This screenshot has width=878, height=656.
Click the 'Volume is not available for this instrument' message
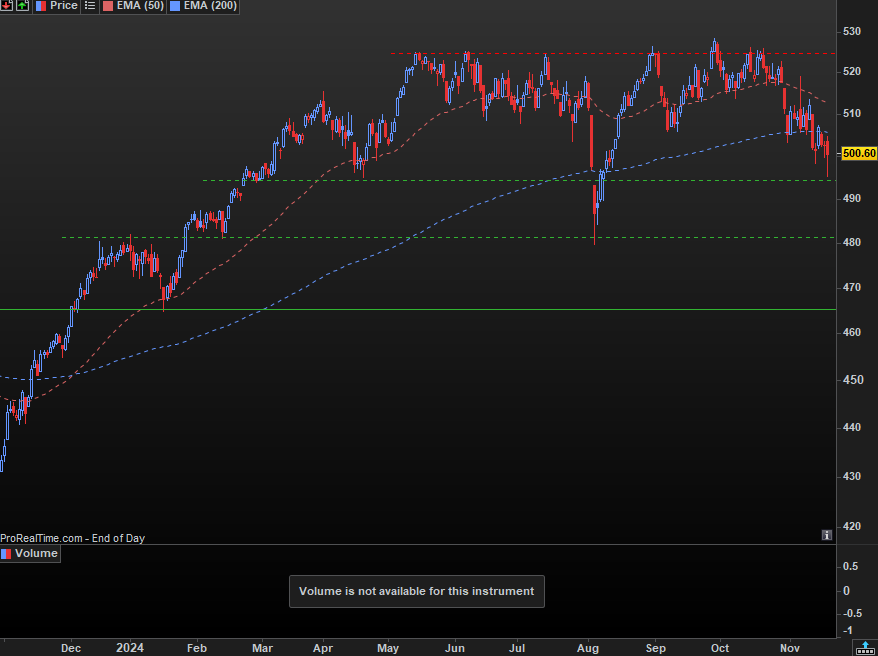click(417, 591)
